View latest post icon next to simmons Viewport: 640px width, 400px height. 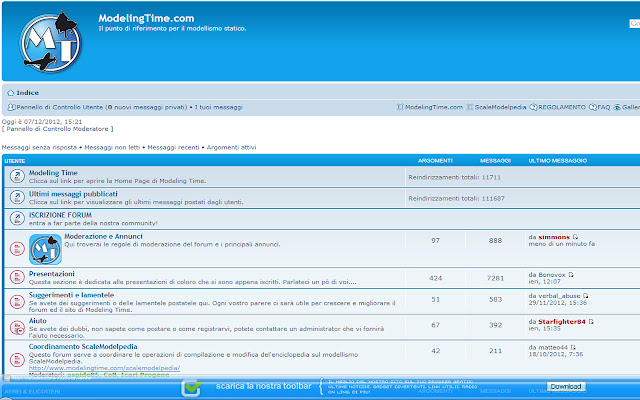[575, 237]
